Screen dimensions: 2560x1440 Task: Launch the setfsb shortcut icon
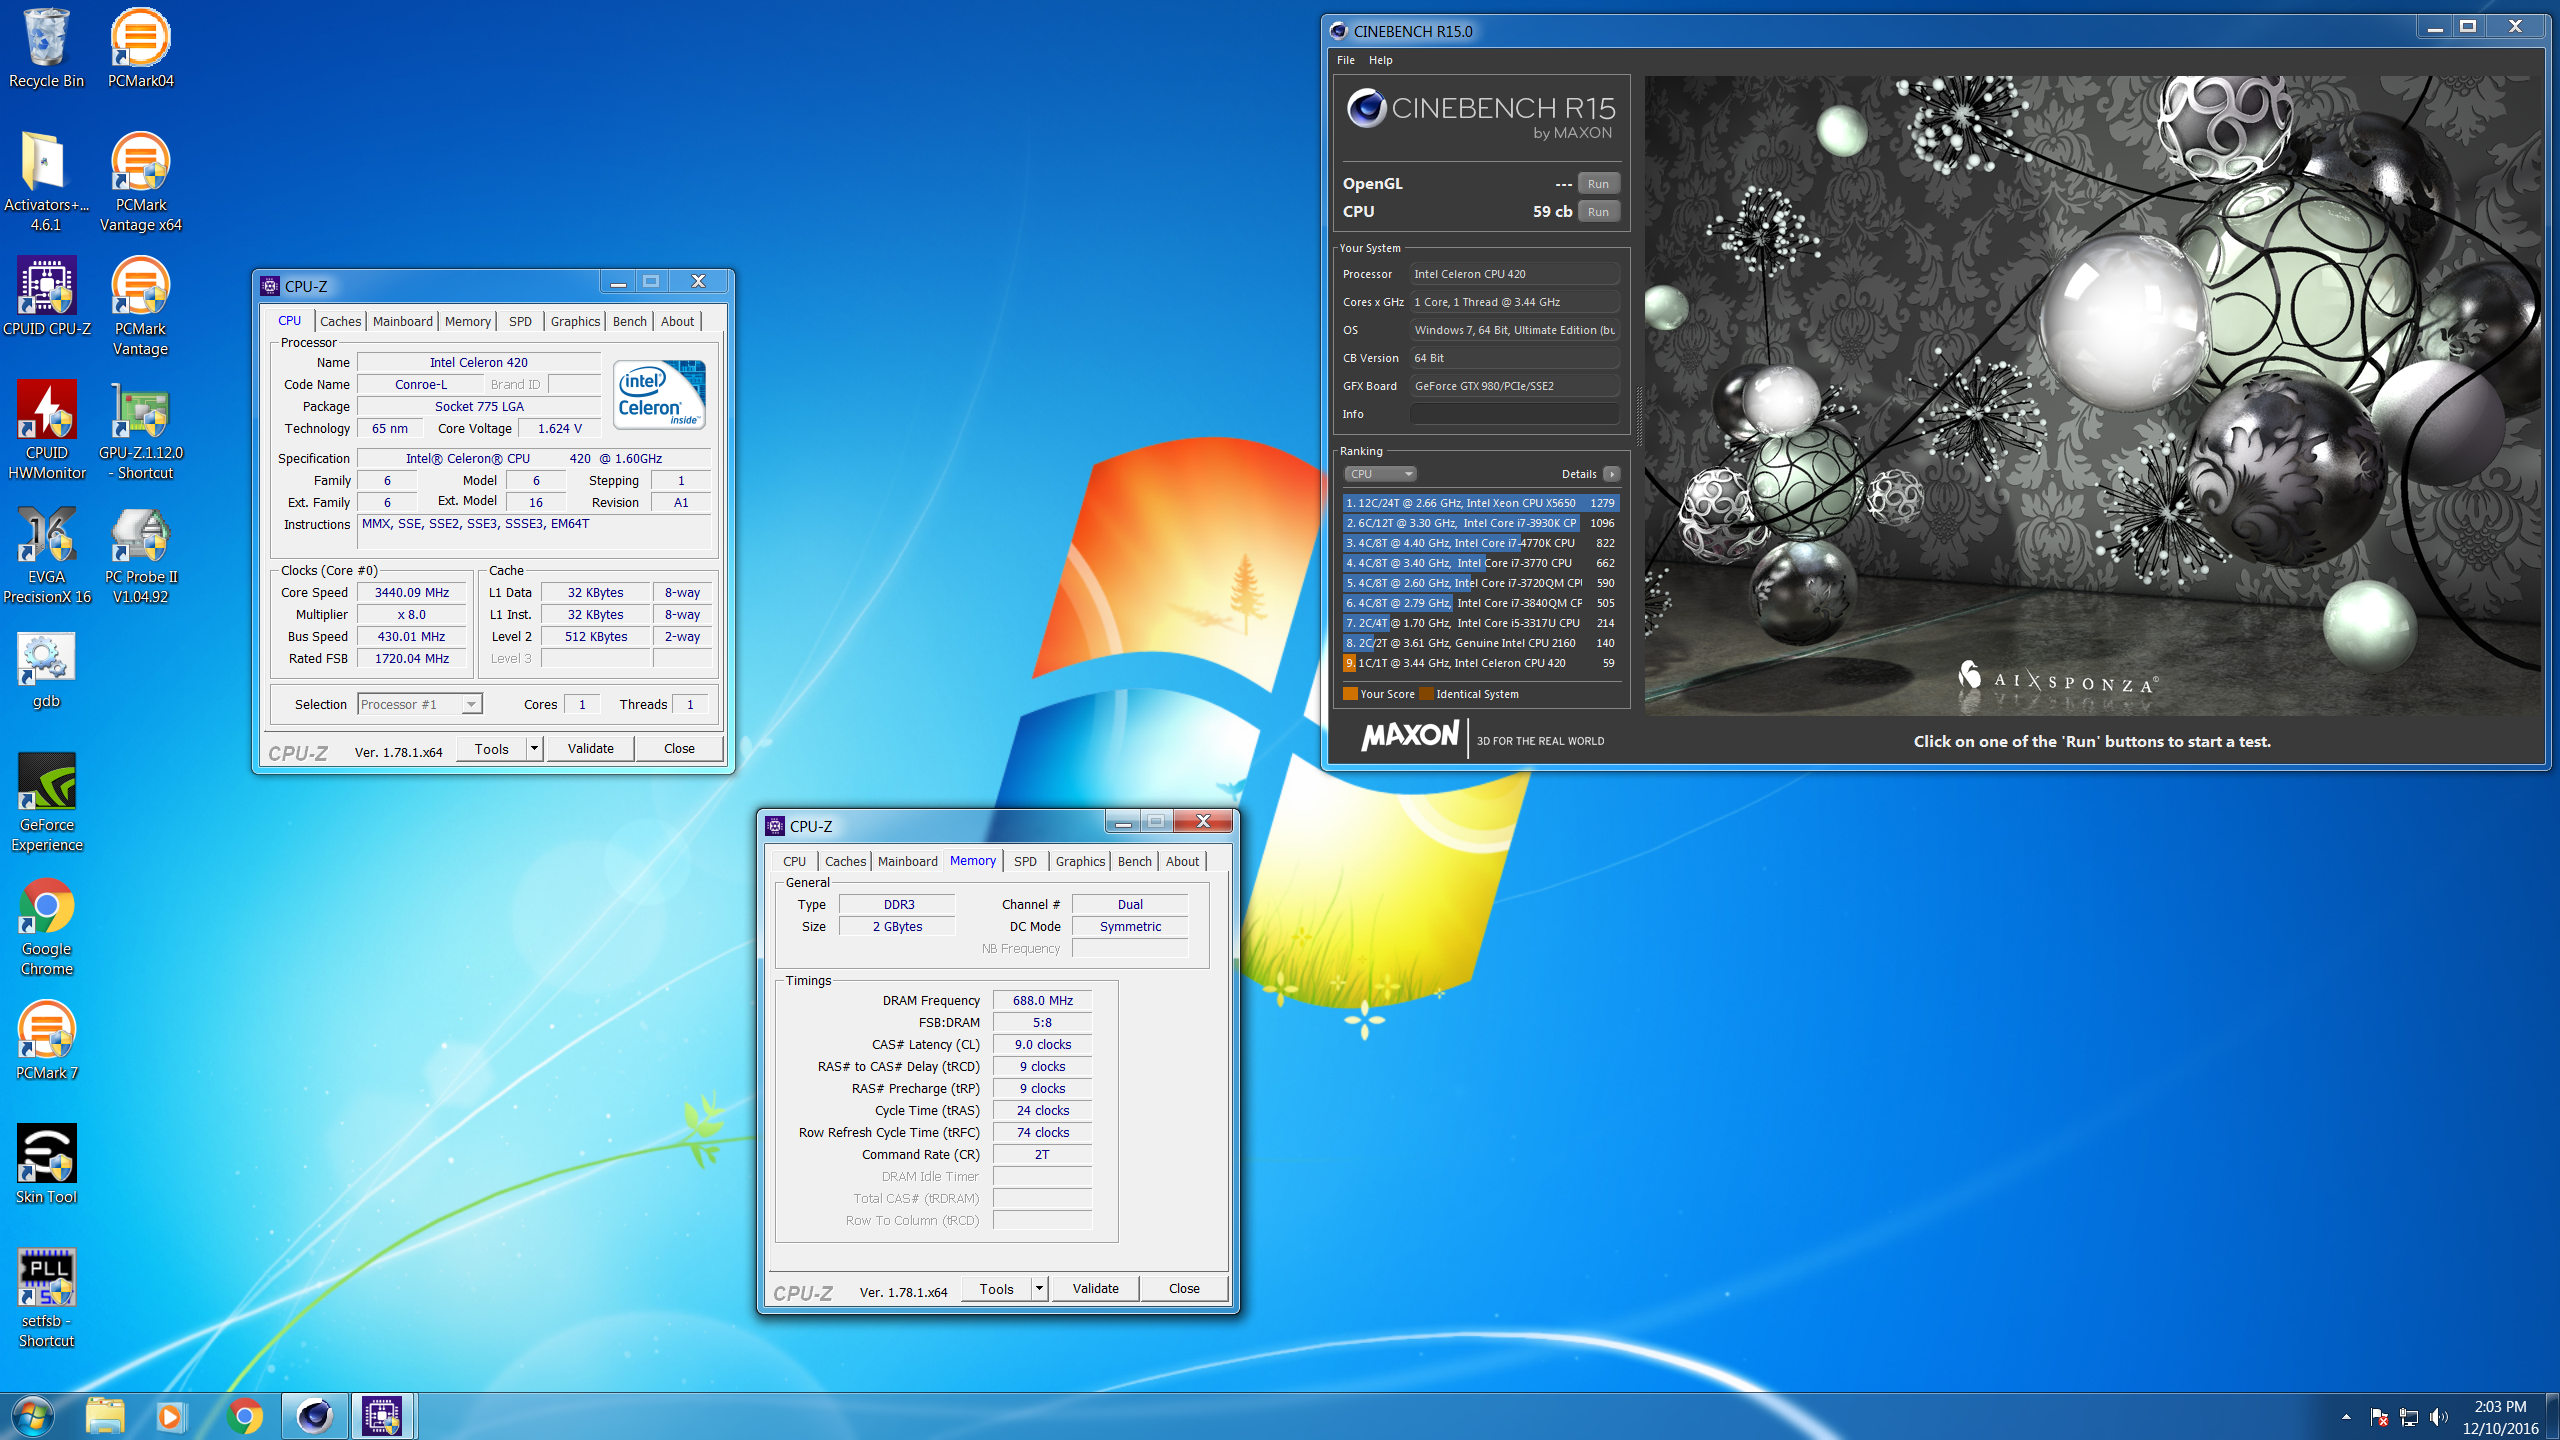coord(46,1298)
